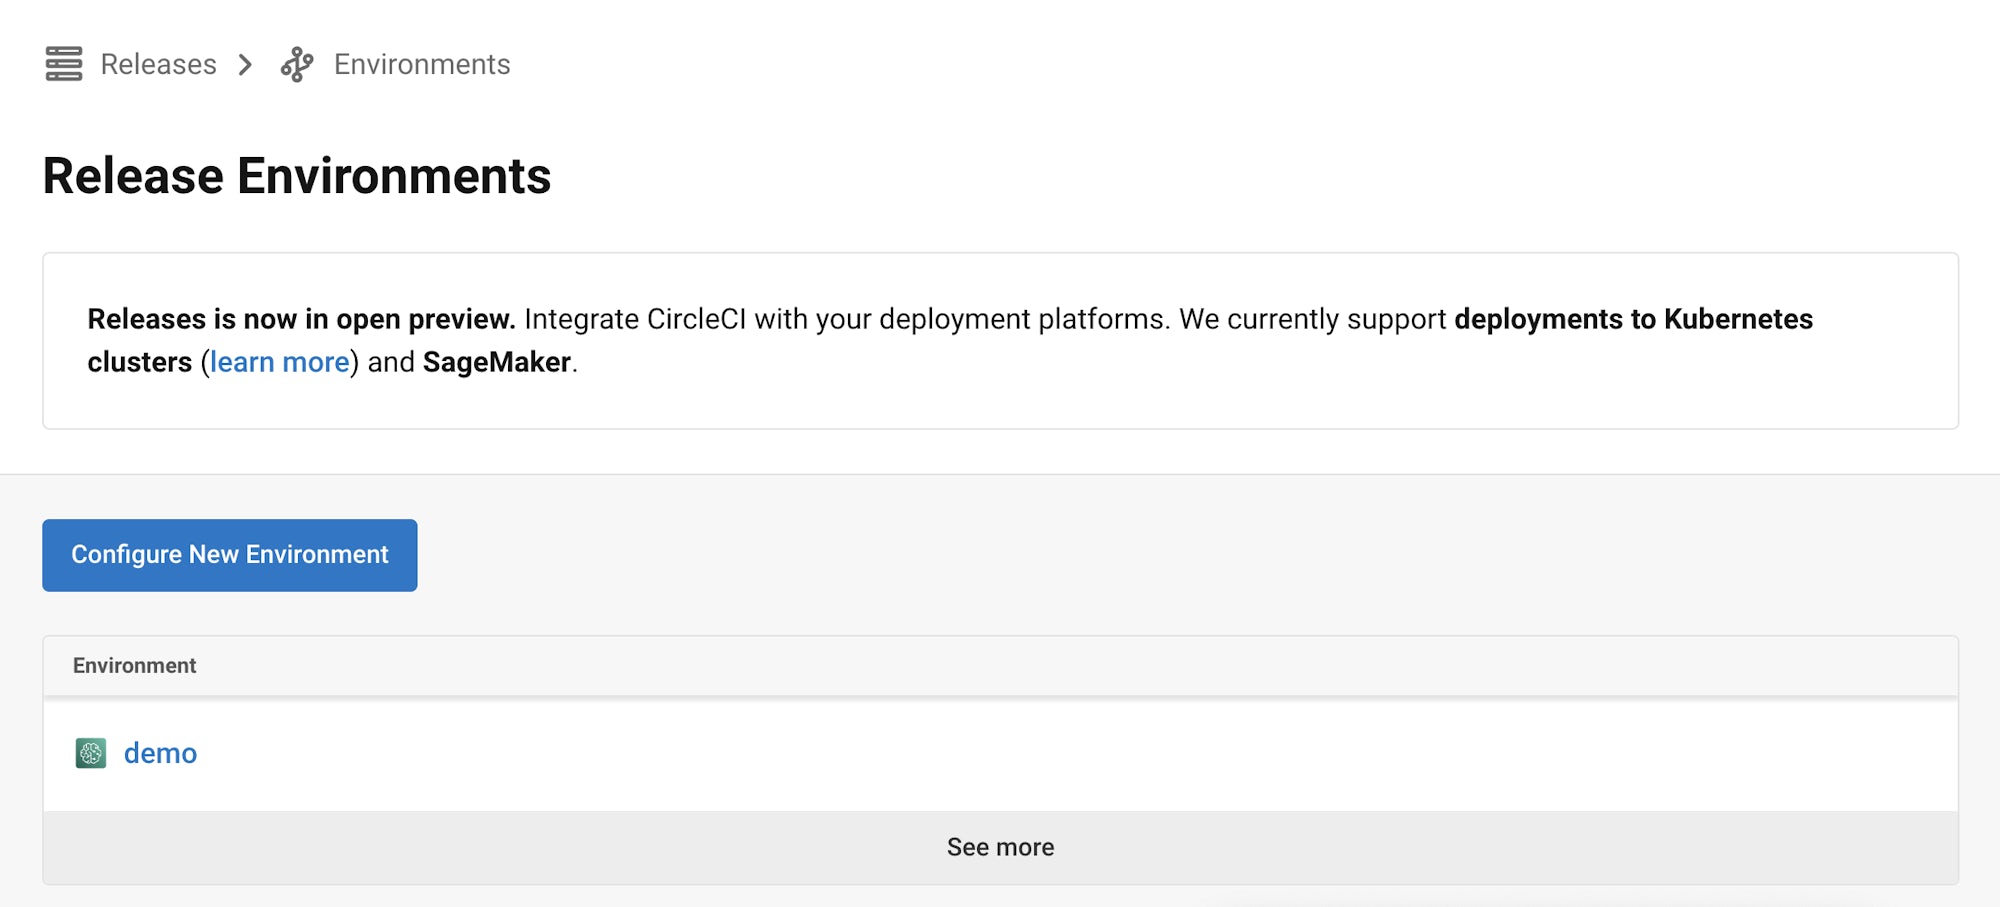Image resolution: width=2000 pixels, height=907 pixels.
Task: Click the deployments to Kubernetes clusters text
Action: [x=1630, y=320]
